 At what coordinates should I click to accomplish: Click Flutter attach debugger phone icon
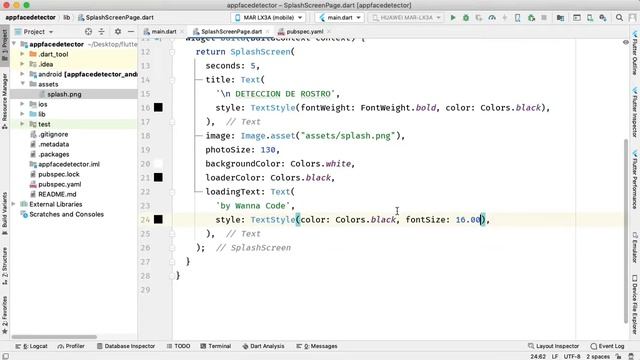[x=518, y=18]
